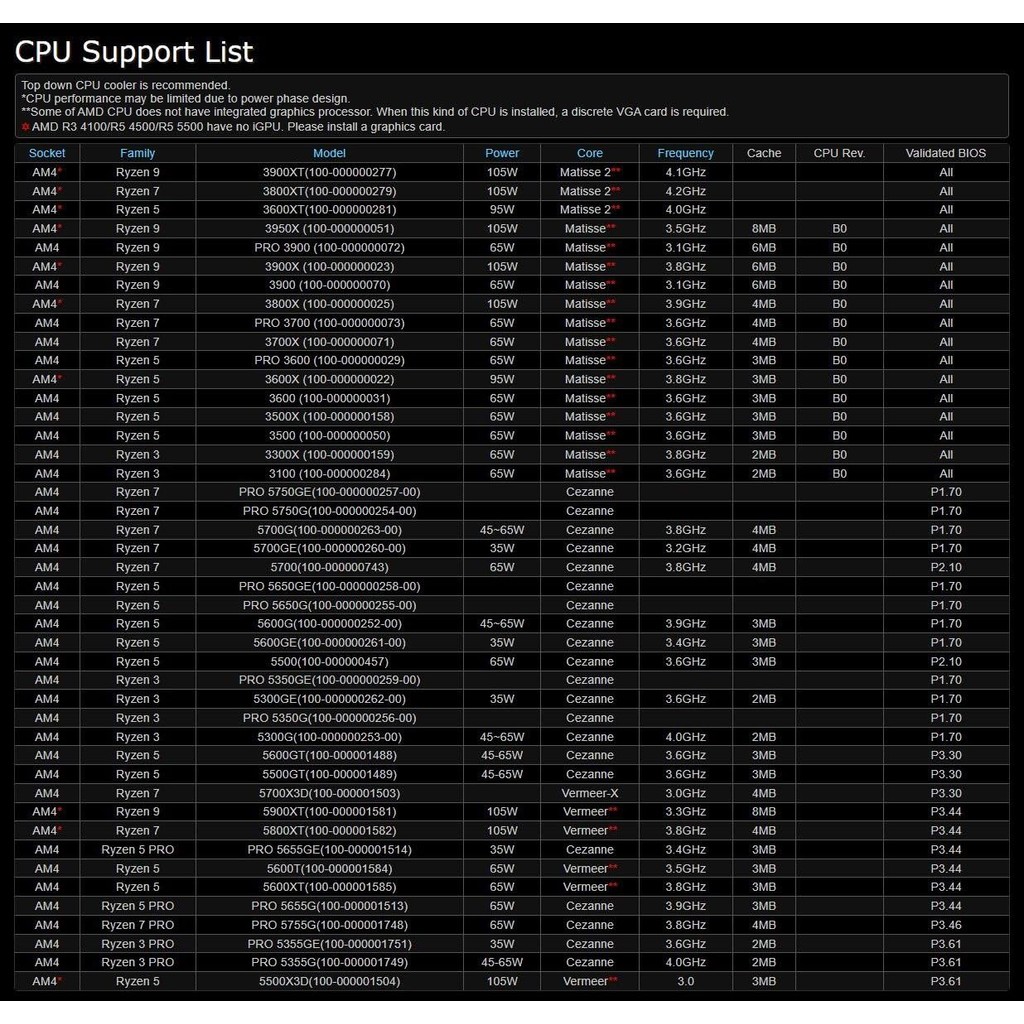Select model 3600X (100-000000022)

[x=329, y=379]
